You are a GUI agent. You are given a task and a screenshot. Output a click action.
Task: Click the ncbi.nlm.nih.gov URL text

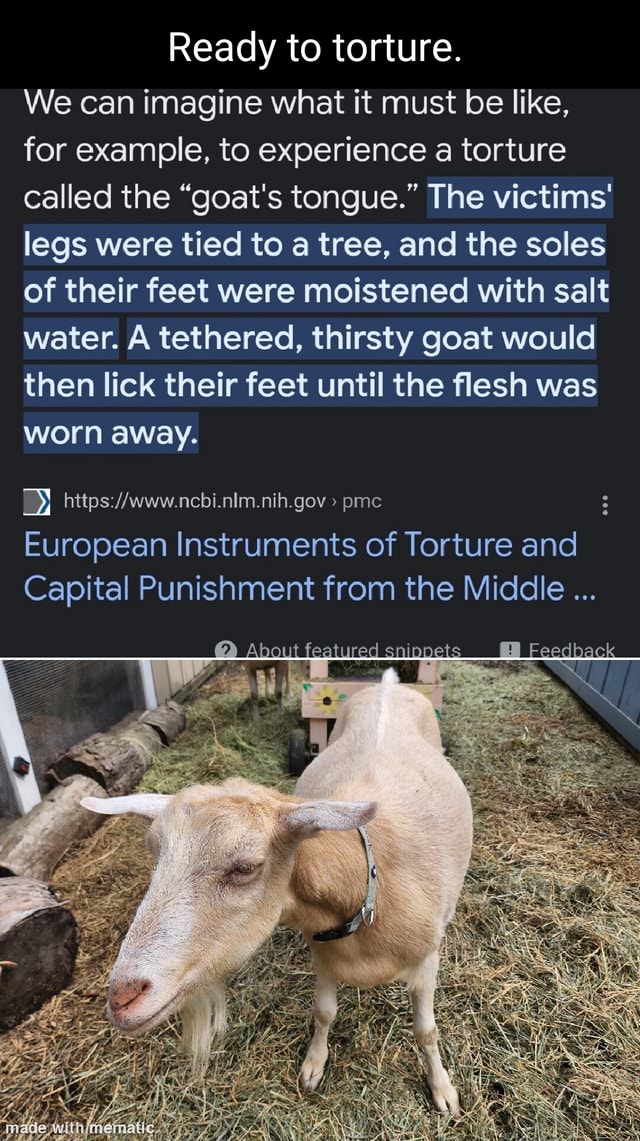point(195,501)
